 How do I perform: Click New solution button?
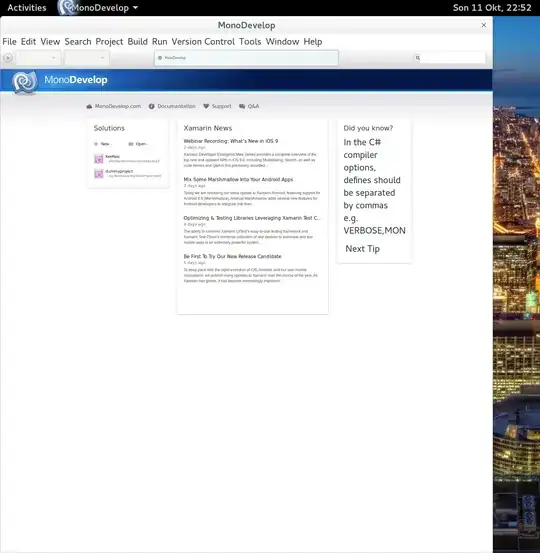102,144
